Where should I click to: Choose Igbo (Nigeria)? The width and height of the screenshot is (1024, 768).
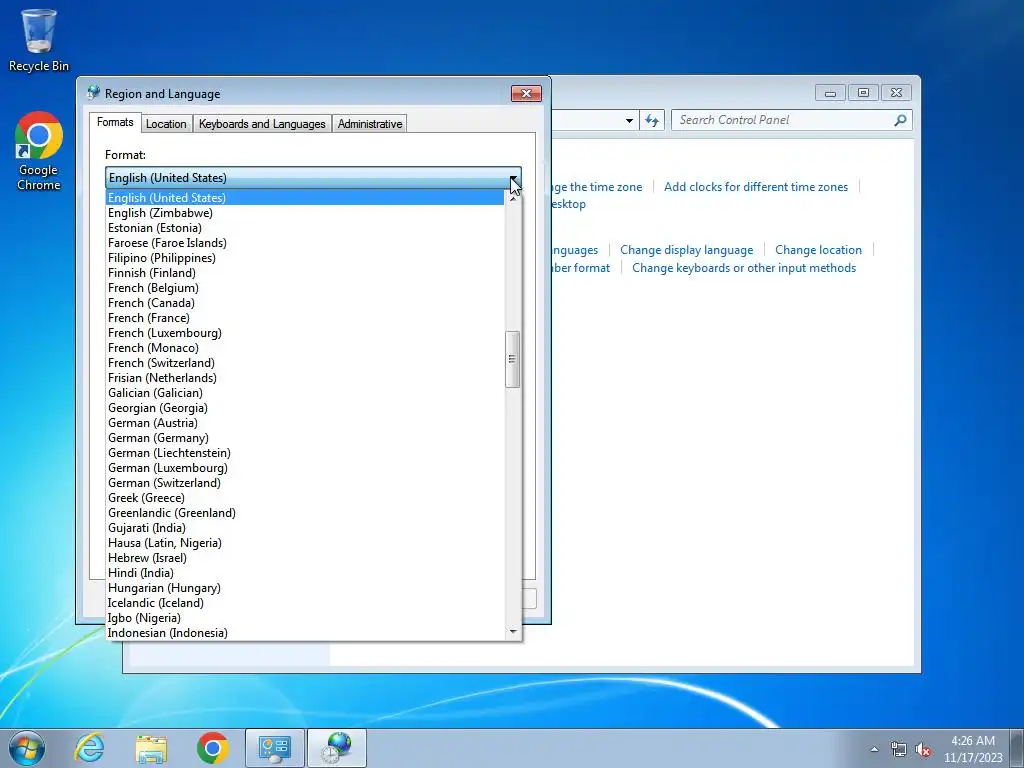pos(305,618)
